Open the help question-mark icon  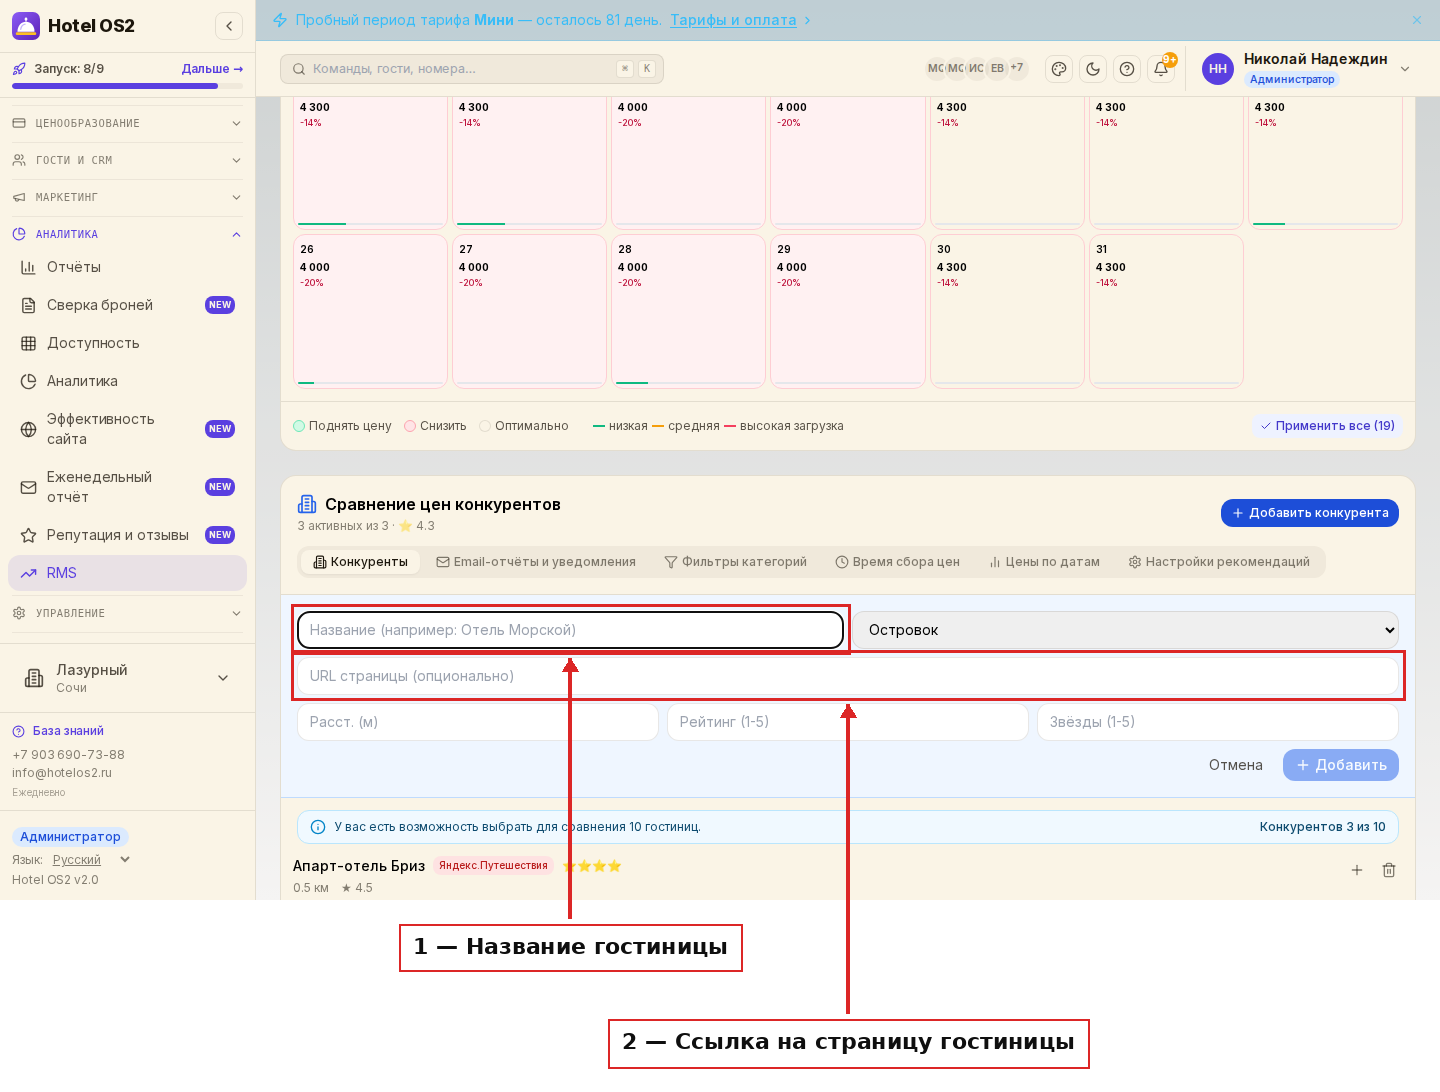[1127, 69]
